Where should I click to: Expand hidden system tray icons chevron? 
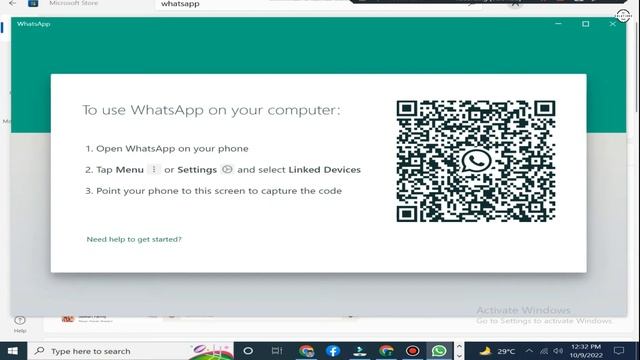pos(529,351)
